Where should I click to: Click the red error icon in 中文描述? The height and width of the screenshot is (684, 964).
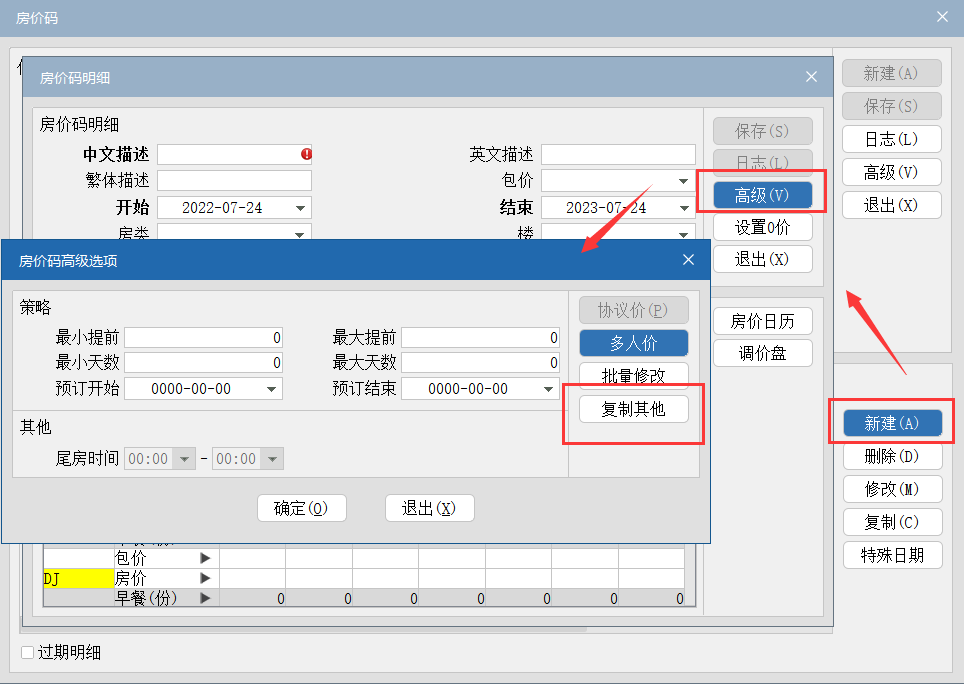pos(306,154)
